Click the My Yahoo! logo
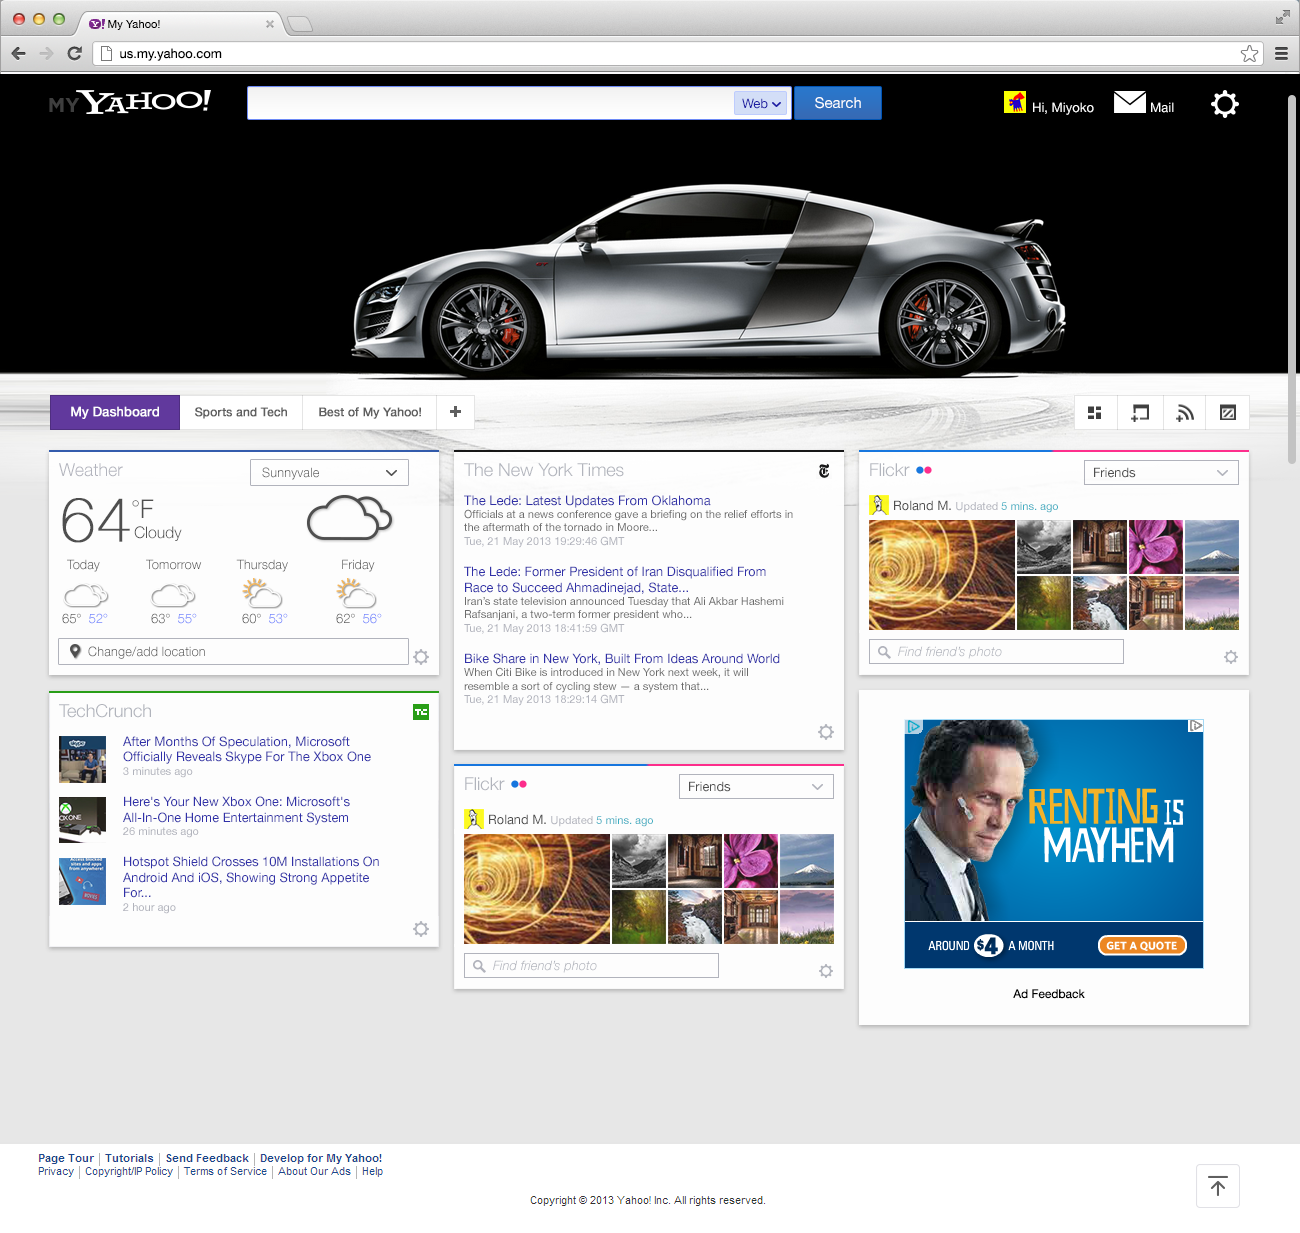Image resolution: width=1300 pixels, height=1233 pixels. tap(130, 102)
